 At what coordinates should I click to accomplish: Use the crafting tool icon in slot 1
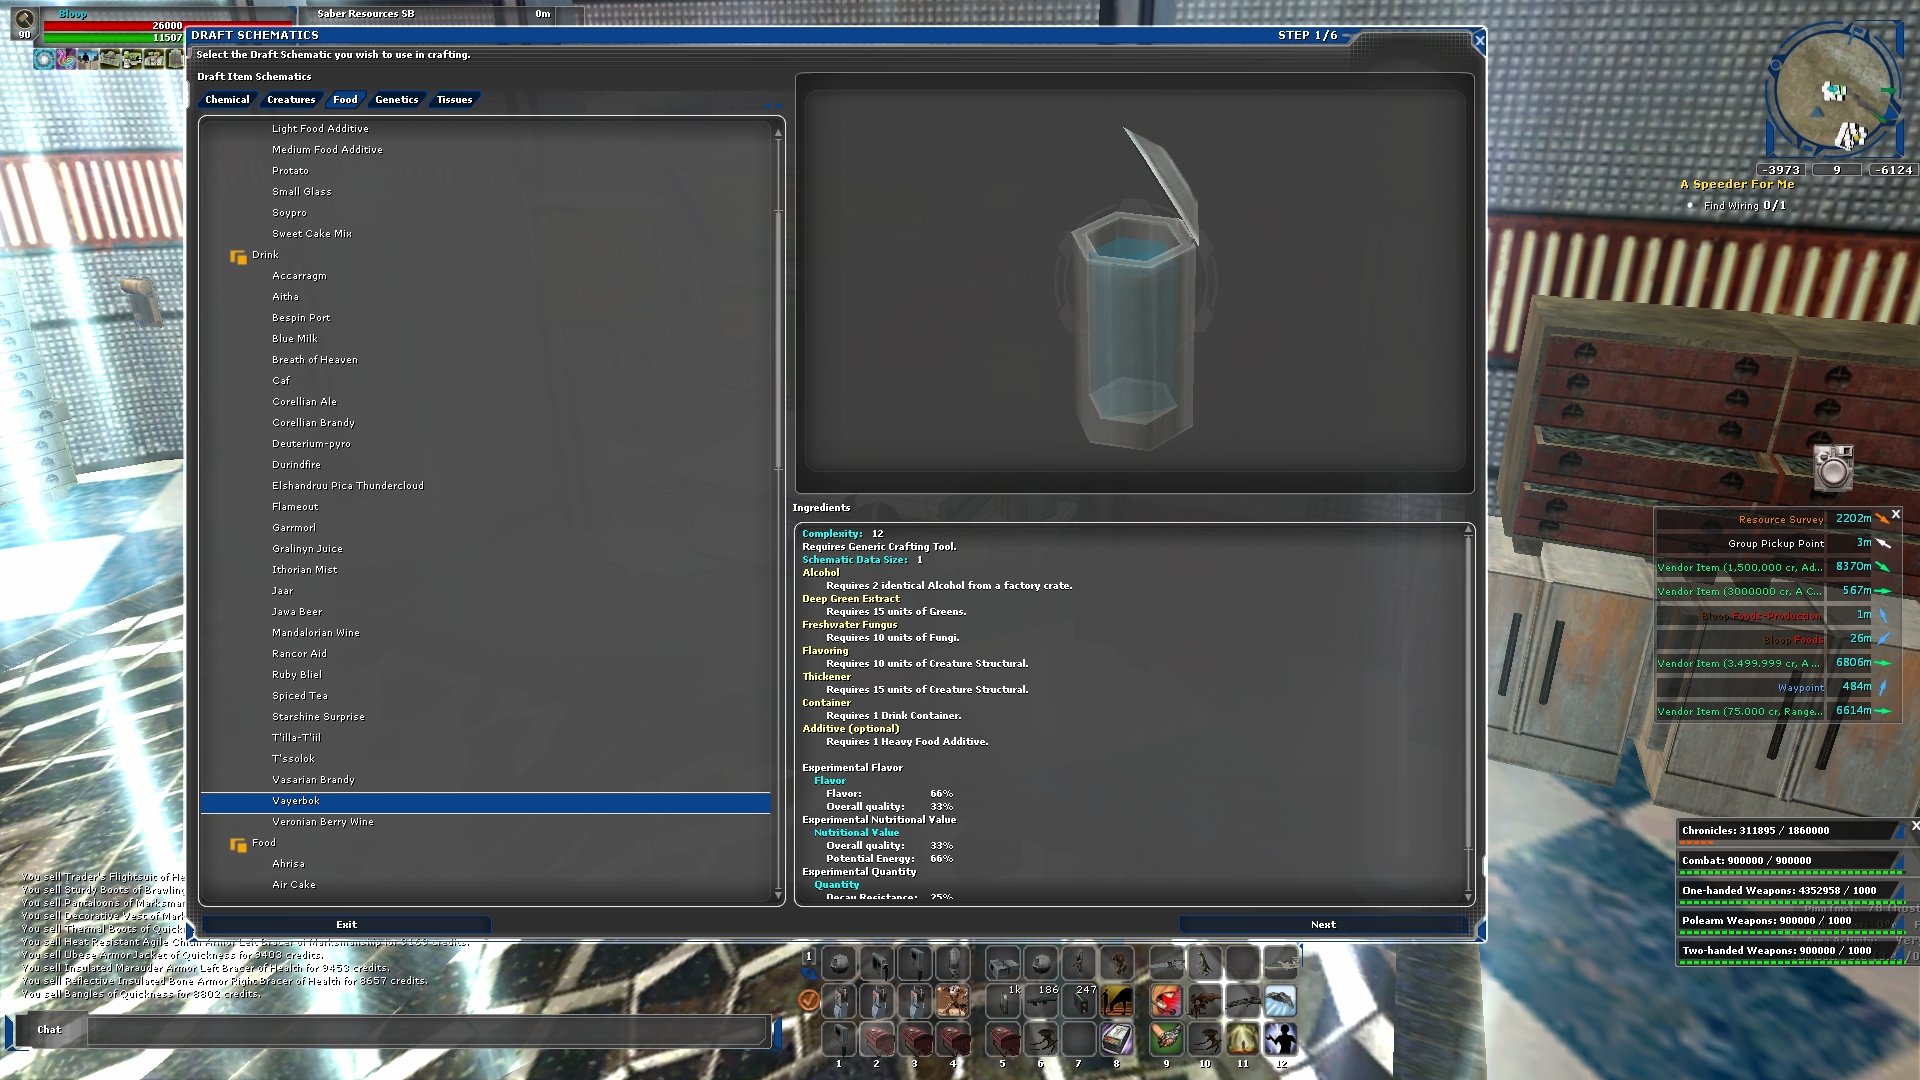point(839,1039)
